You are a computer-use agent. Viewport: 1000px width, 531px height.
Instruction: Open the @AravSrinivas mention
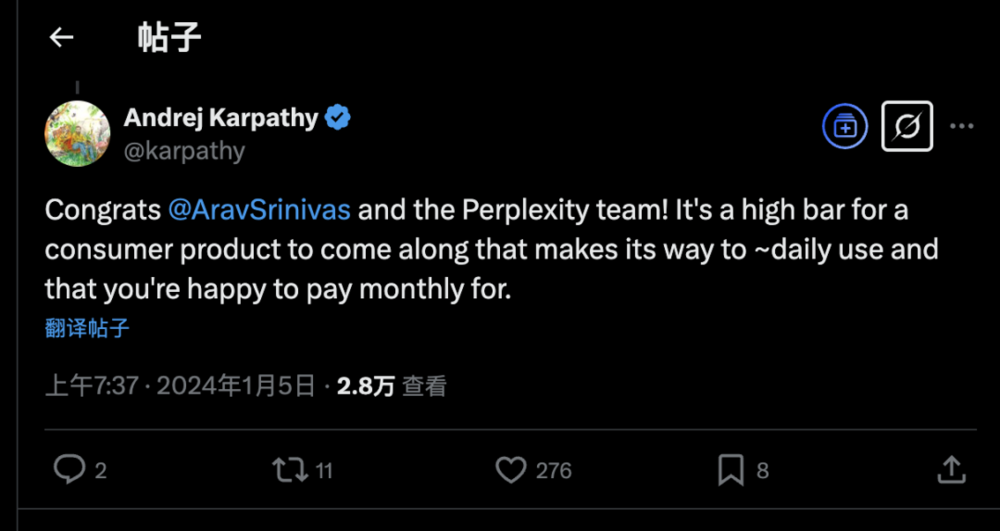coord(259,211)
